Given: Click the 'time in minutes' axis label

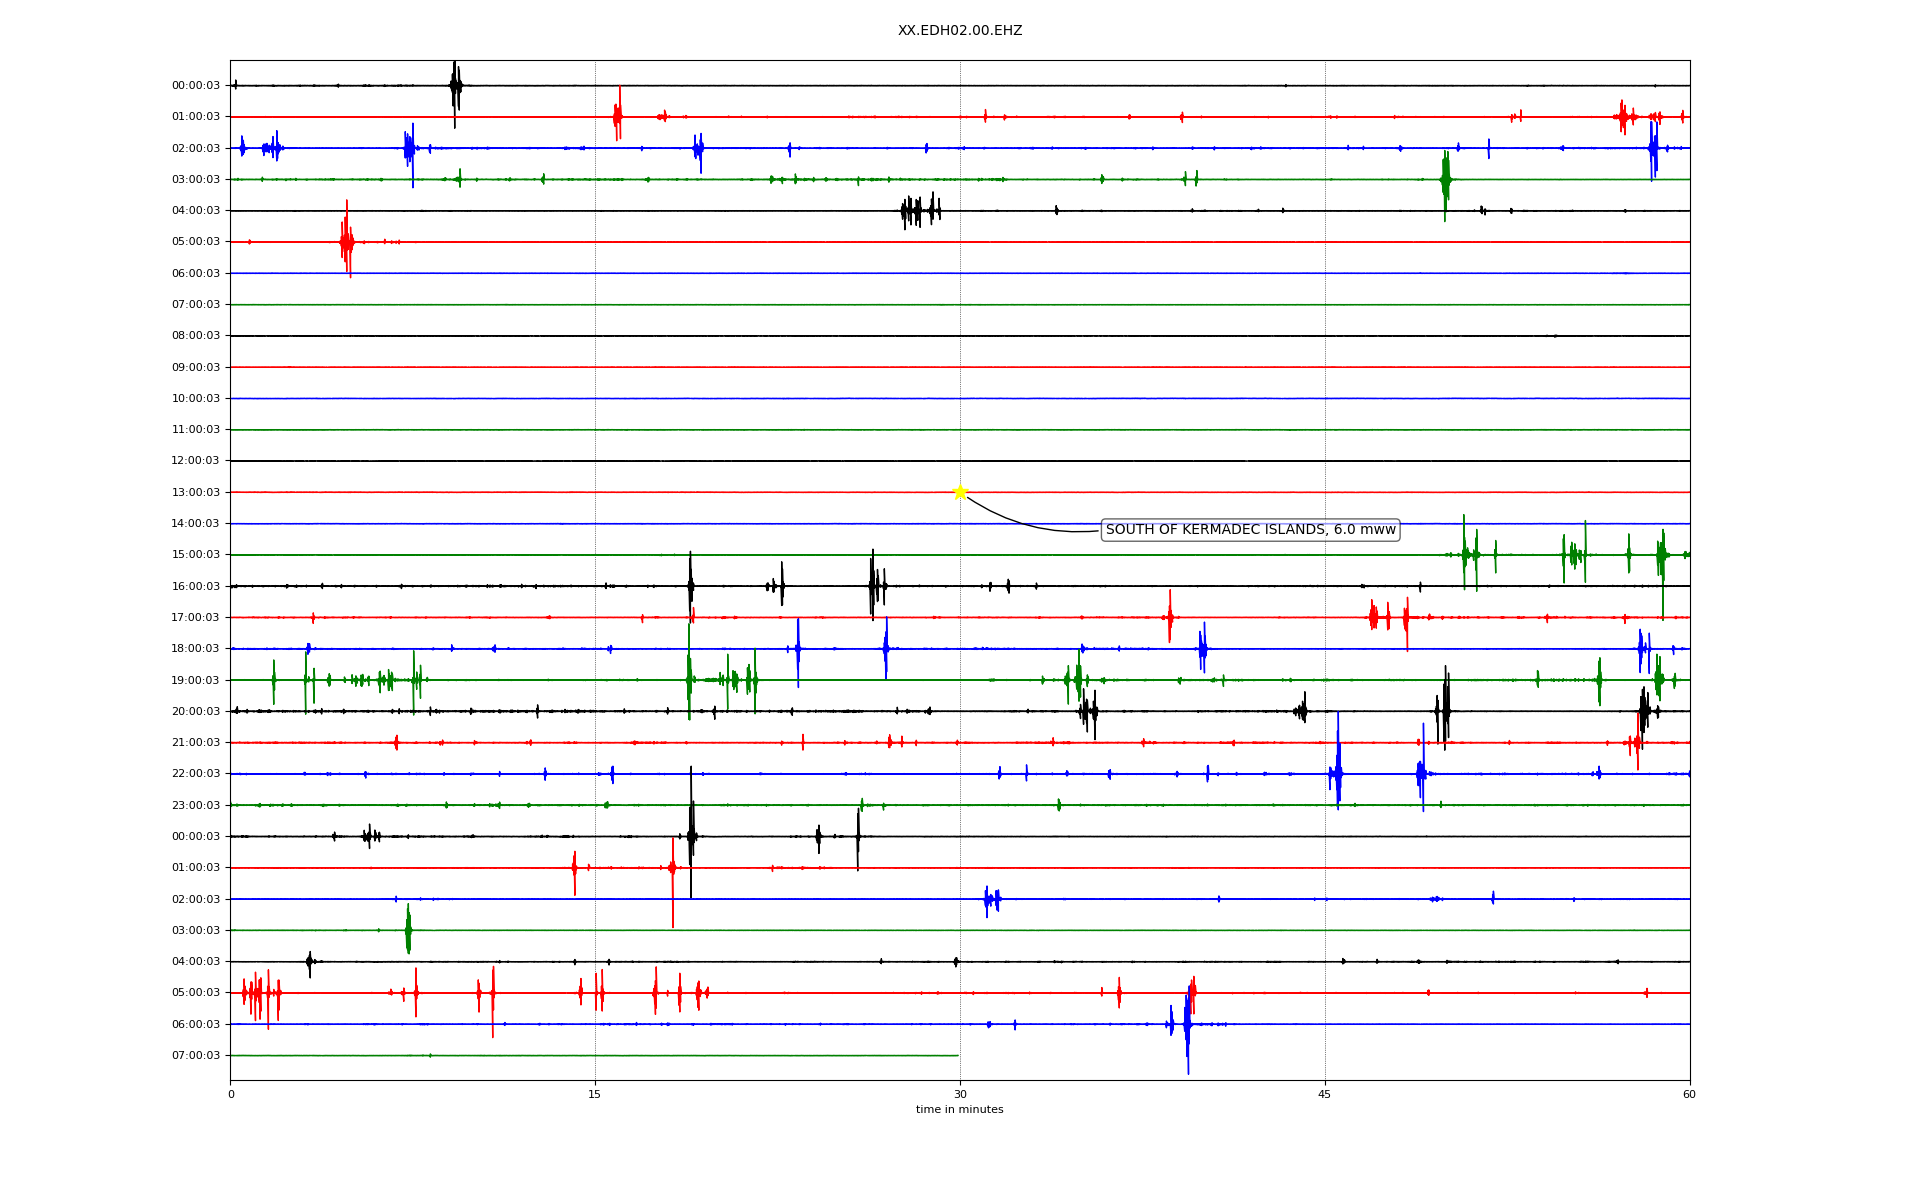Looking at the screenshot, I should (x=960, y=1109).
